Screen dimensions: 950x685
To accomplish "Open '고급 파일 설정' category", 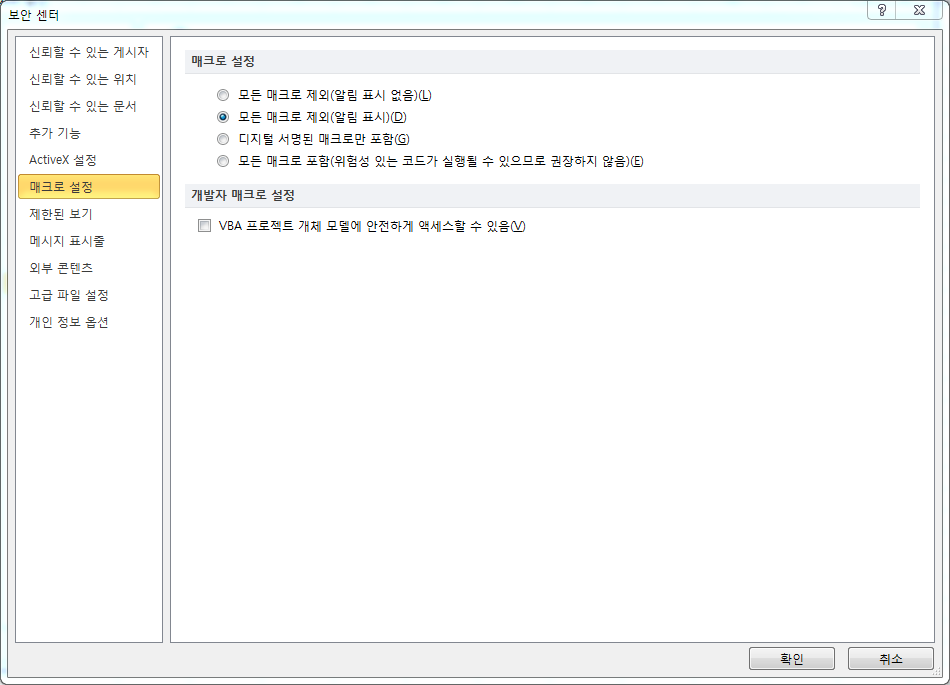I will click(89, 295).
